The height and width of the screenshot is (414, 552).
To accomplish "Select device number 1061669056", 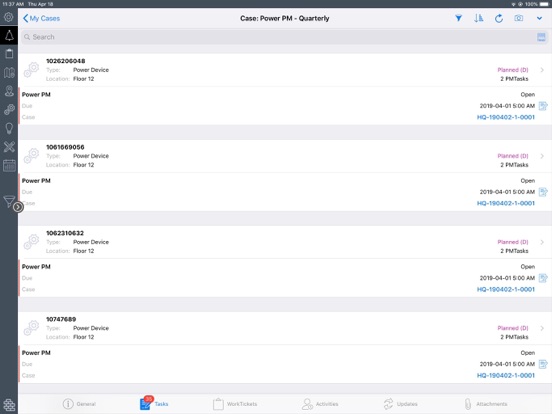I will point(65,147).
